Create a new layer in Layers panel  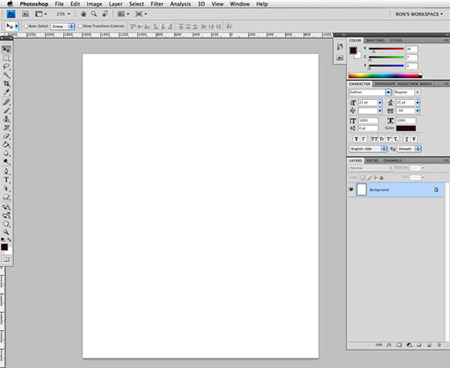point(429,345)
